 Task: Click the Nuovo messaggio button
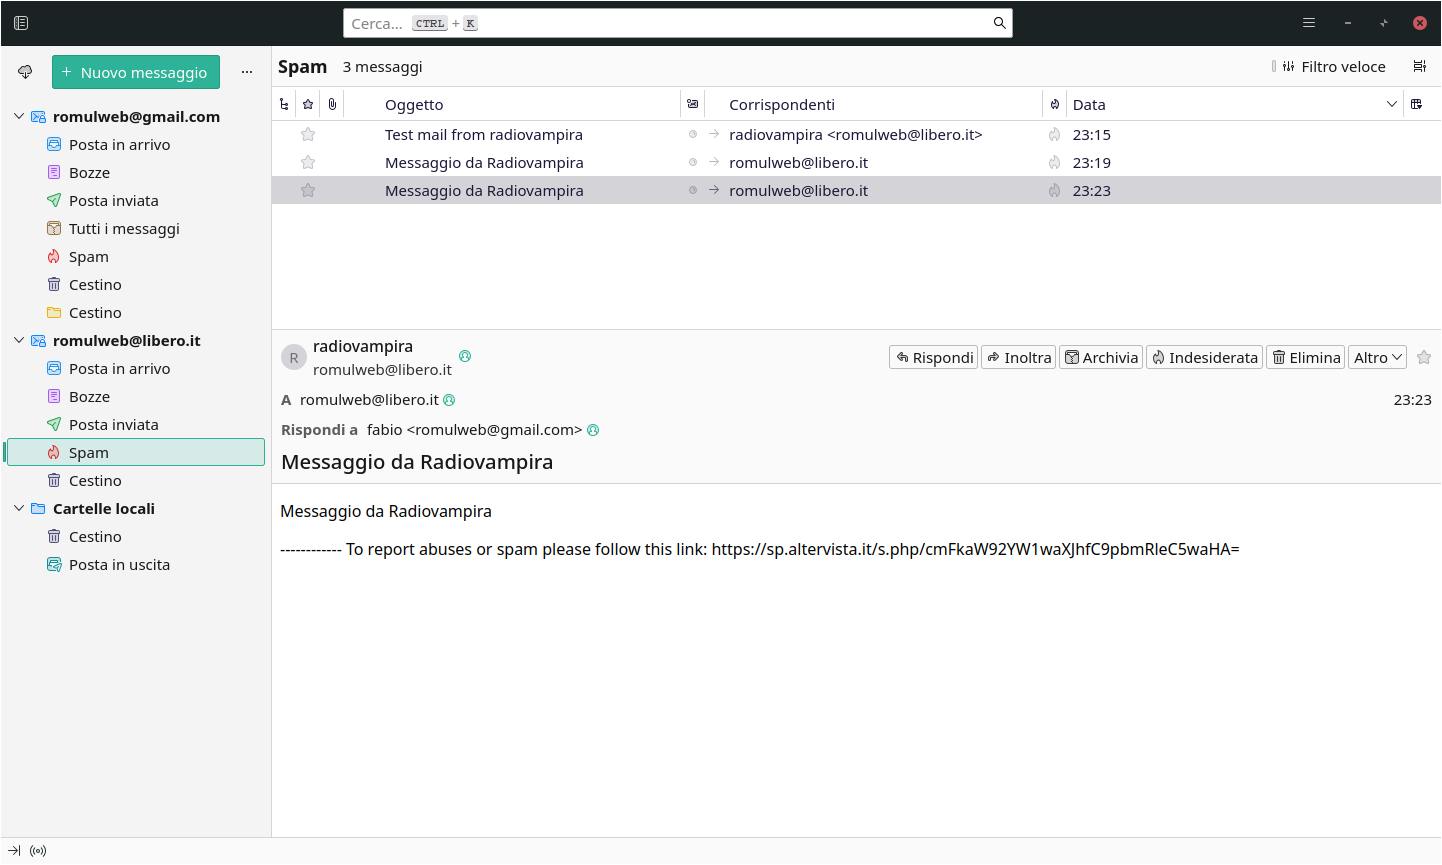tap(135, 72)
